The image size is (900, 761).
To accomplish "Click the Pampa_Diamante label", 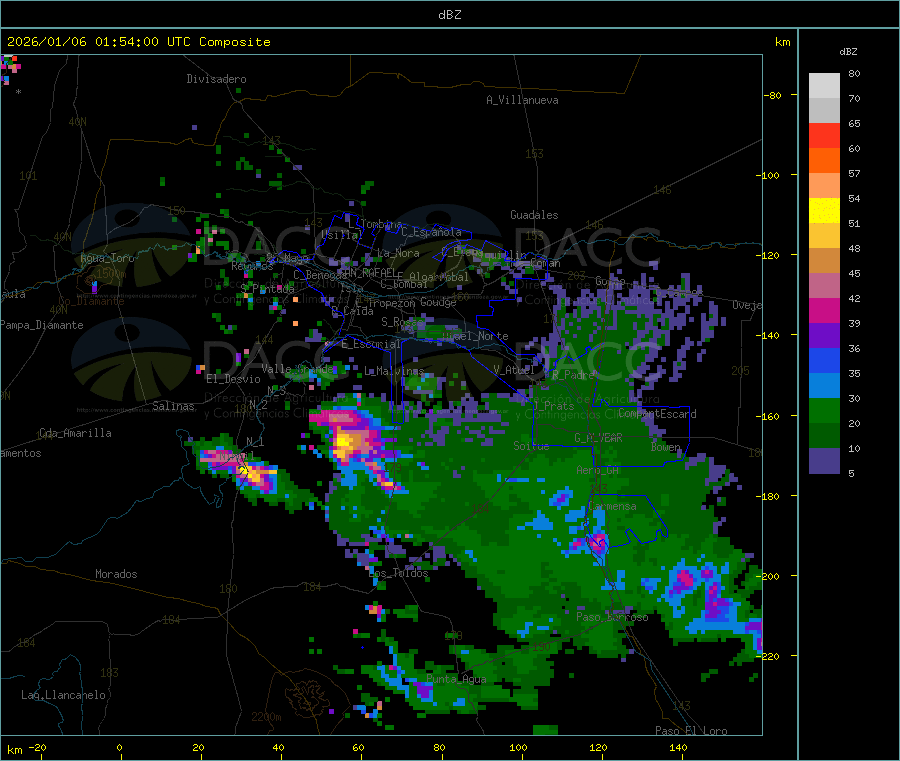I will point(42,325).
